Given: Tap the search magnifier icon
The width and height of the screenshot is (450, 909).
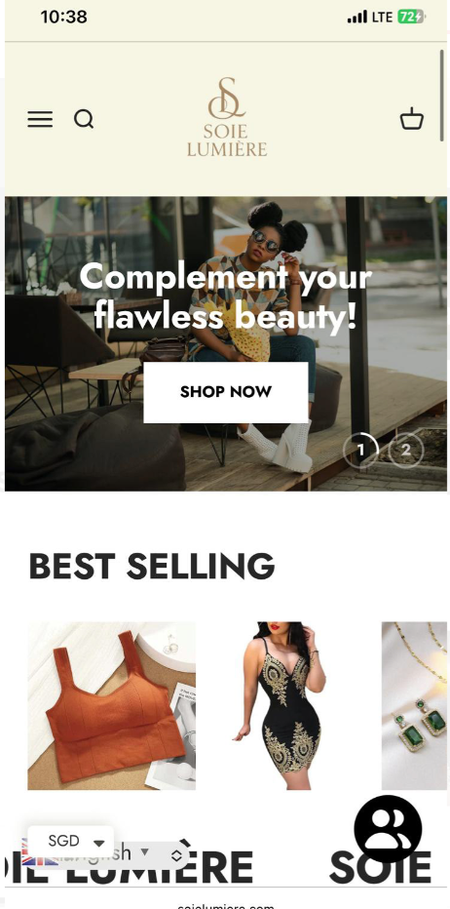Looking at the screenshot, I should click(x=84, y=119).
